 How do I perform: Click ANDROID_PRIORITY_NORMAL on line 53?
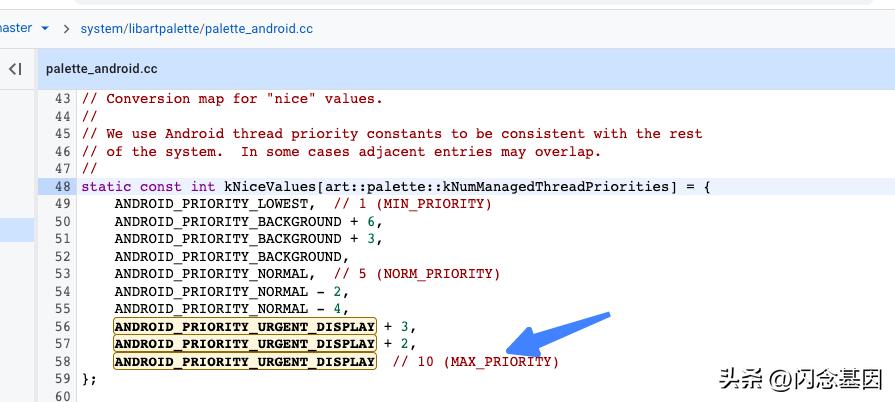pos(211,274)
